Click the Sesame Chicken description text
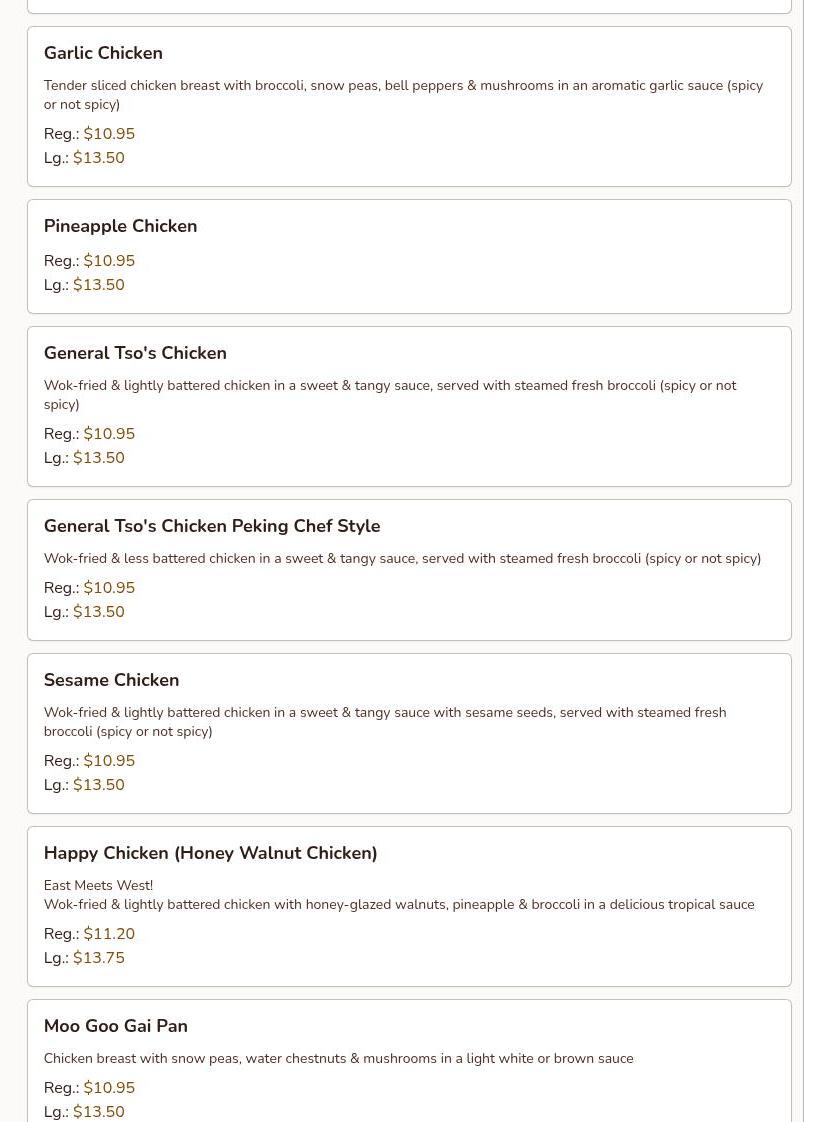824x1122 pixels. click(385, 722)
